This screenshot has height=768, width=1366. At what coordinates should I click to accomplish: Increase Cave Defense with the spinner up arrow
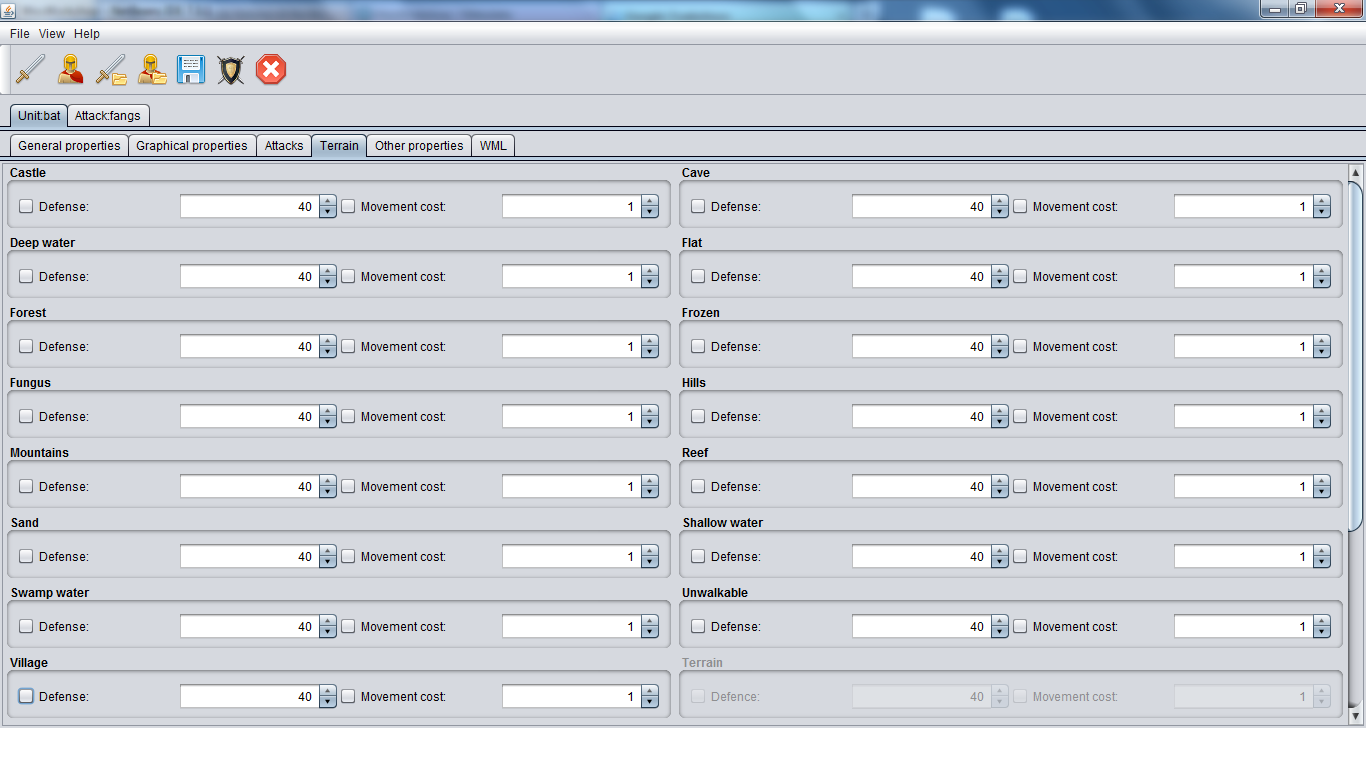tap(1000, 201)
